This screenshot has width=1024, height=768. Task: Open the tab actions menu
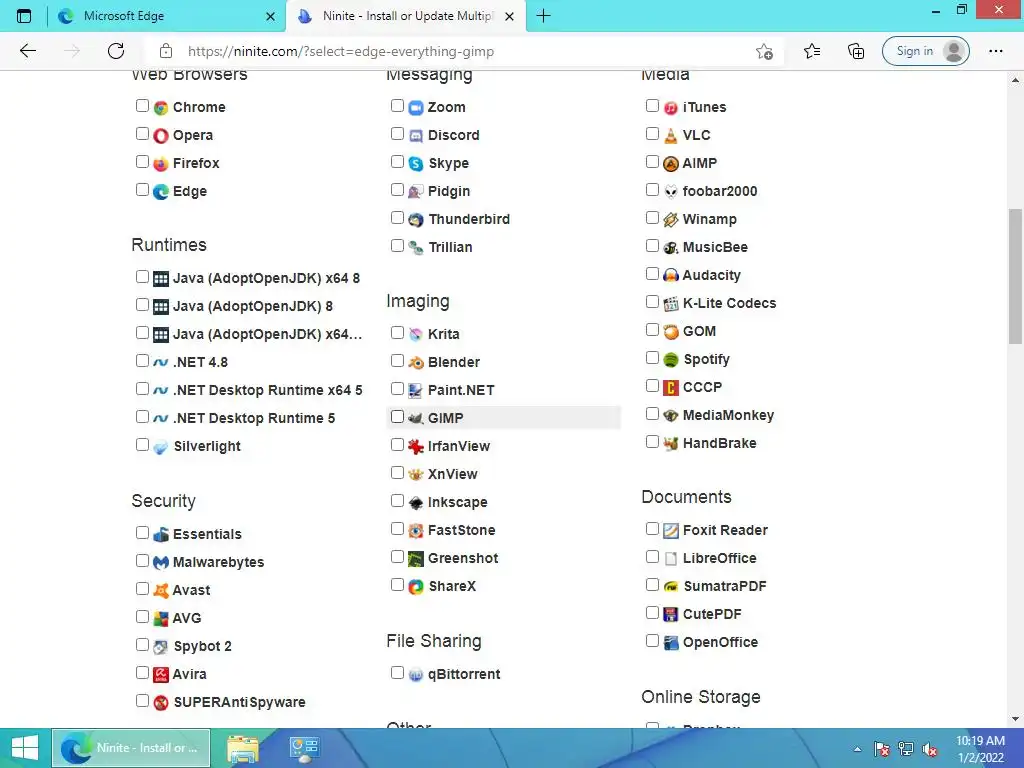tap(24, 16)
